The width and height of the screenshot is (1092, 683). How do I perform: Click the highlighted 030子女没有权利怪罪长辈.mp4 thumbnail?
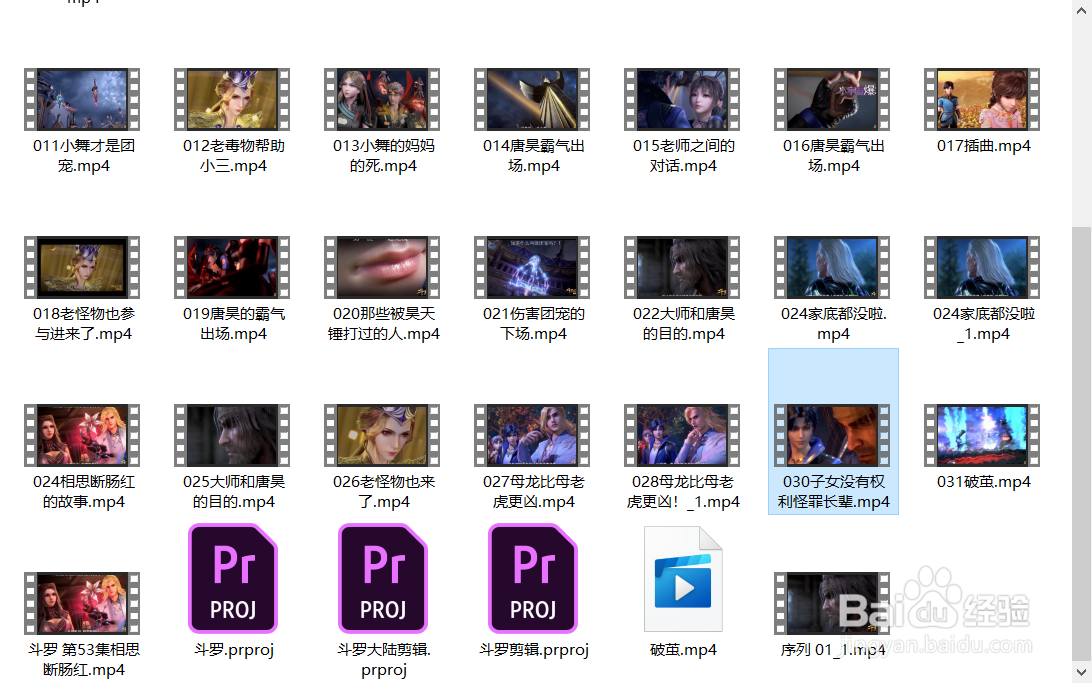click(x=832, y=436)
